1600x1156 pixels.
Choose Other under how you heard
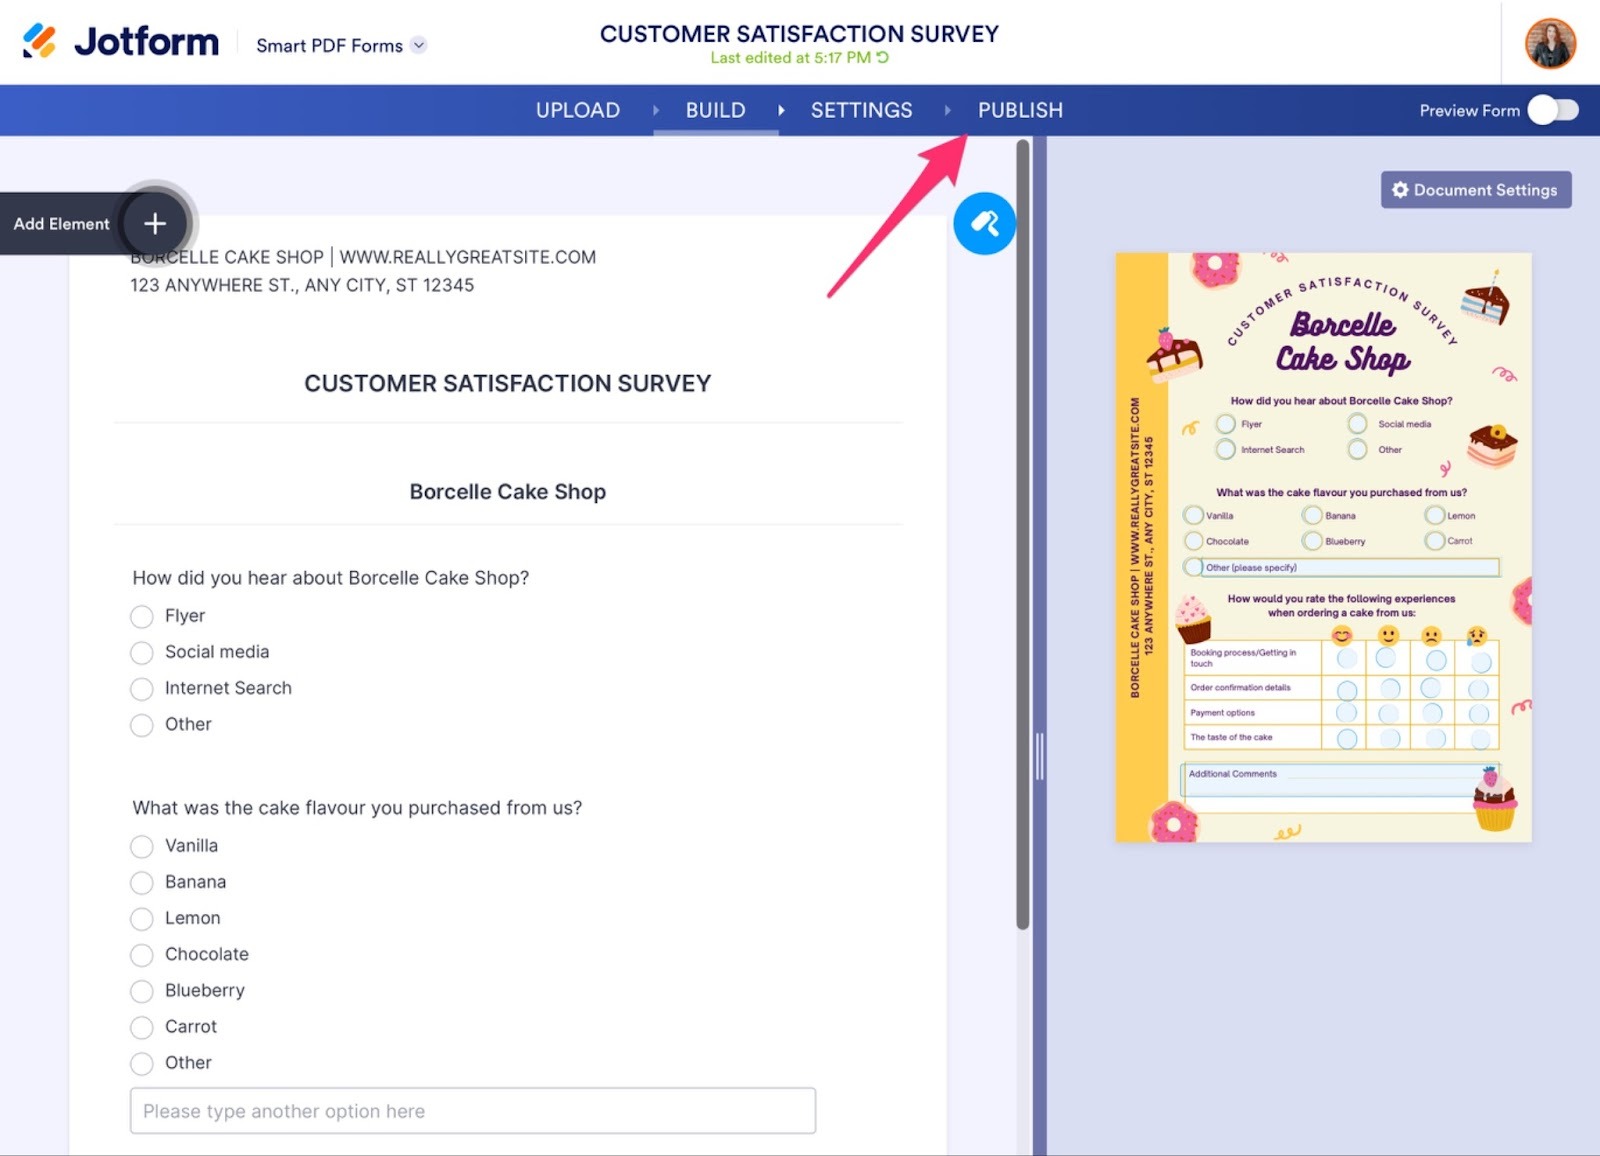(142, 724)
